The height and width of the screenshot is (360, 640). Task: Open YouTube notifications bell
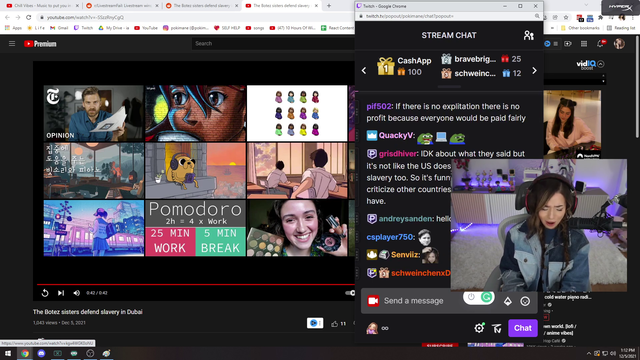[x=600, y=43]
